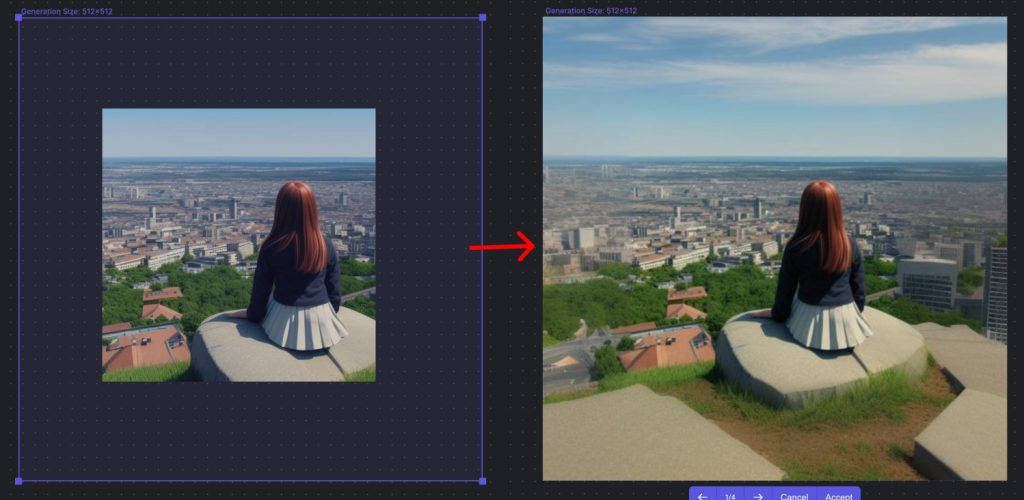The width and height of the screenshot is (1024, 500).
Task: Grab the bottom-right bounding box handle
Action: point(482,481)
